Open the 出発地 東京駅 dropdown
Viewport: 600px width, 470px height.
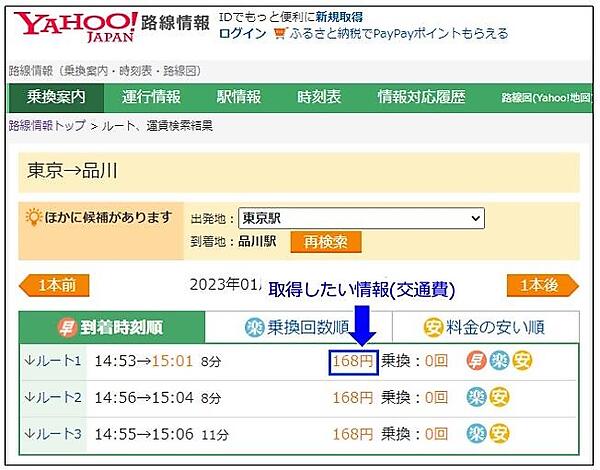tap(361, 218)
